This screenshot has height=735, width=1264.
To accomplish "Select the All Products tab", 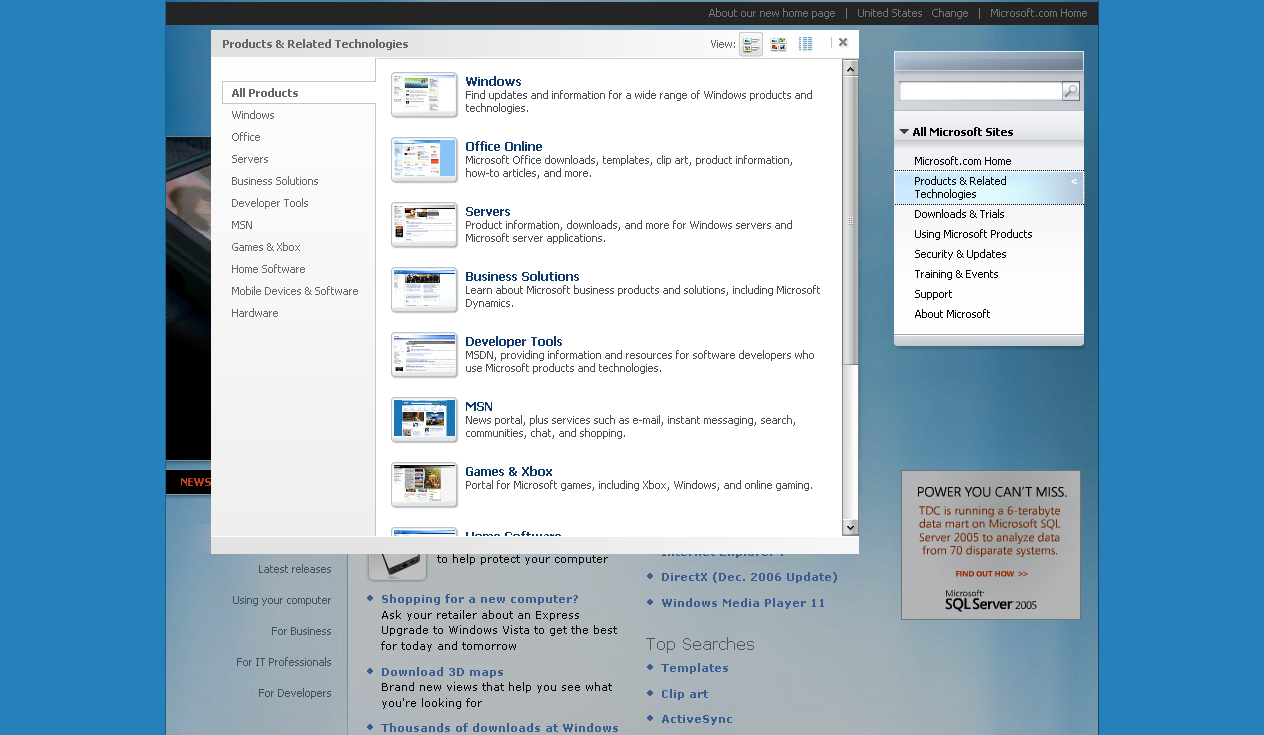I will pyautogui.click(x=265, y=93).
